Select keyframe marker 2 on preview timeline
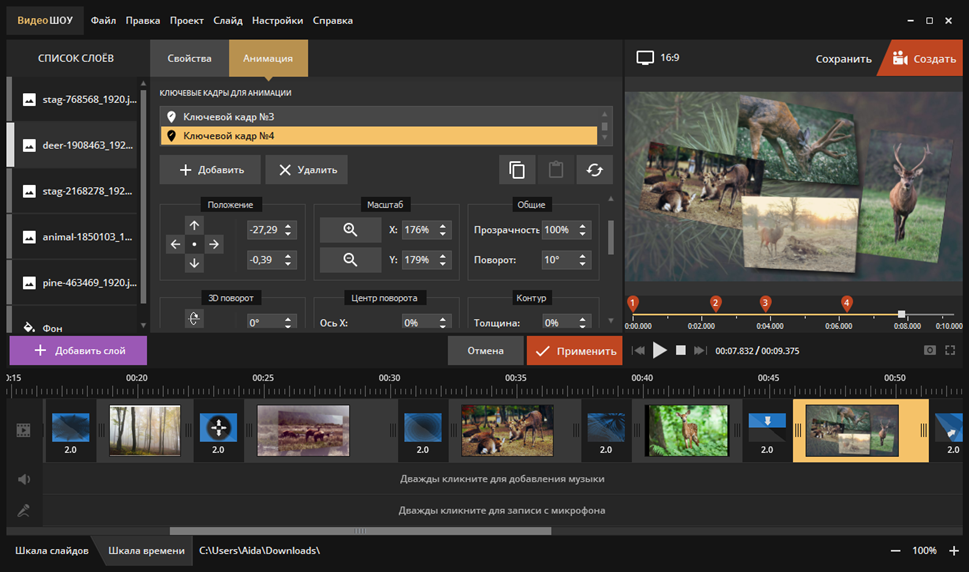The image size is (969, 572). (x=716, y=303)
